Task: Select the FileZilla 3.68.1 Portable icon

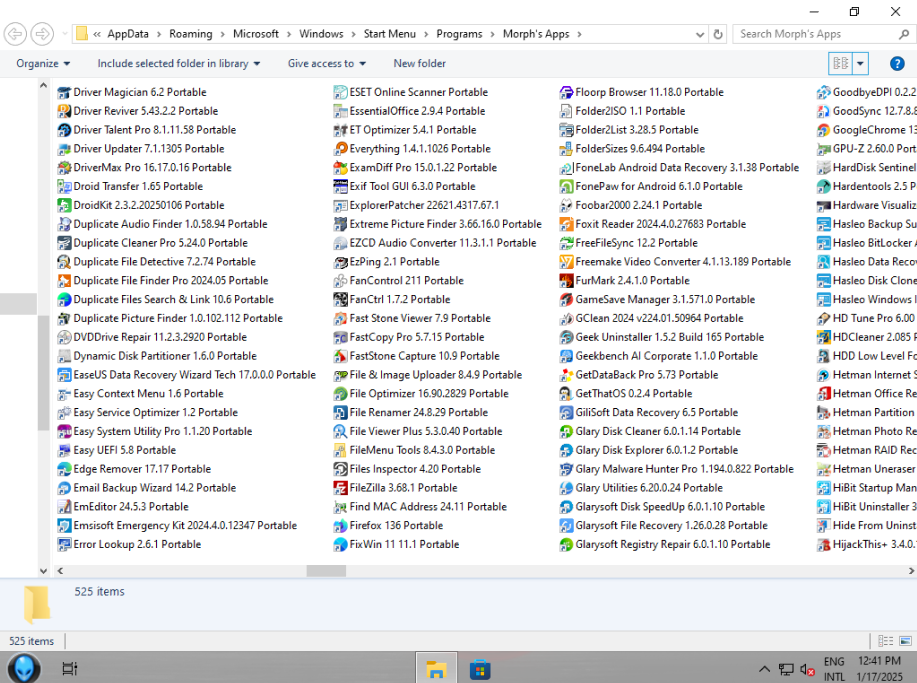Action: [340, 488]
